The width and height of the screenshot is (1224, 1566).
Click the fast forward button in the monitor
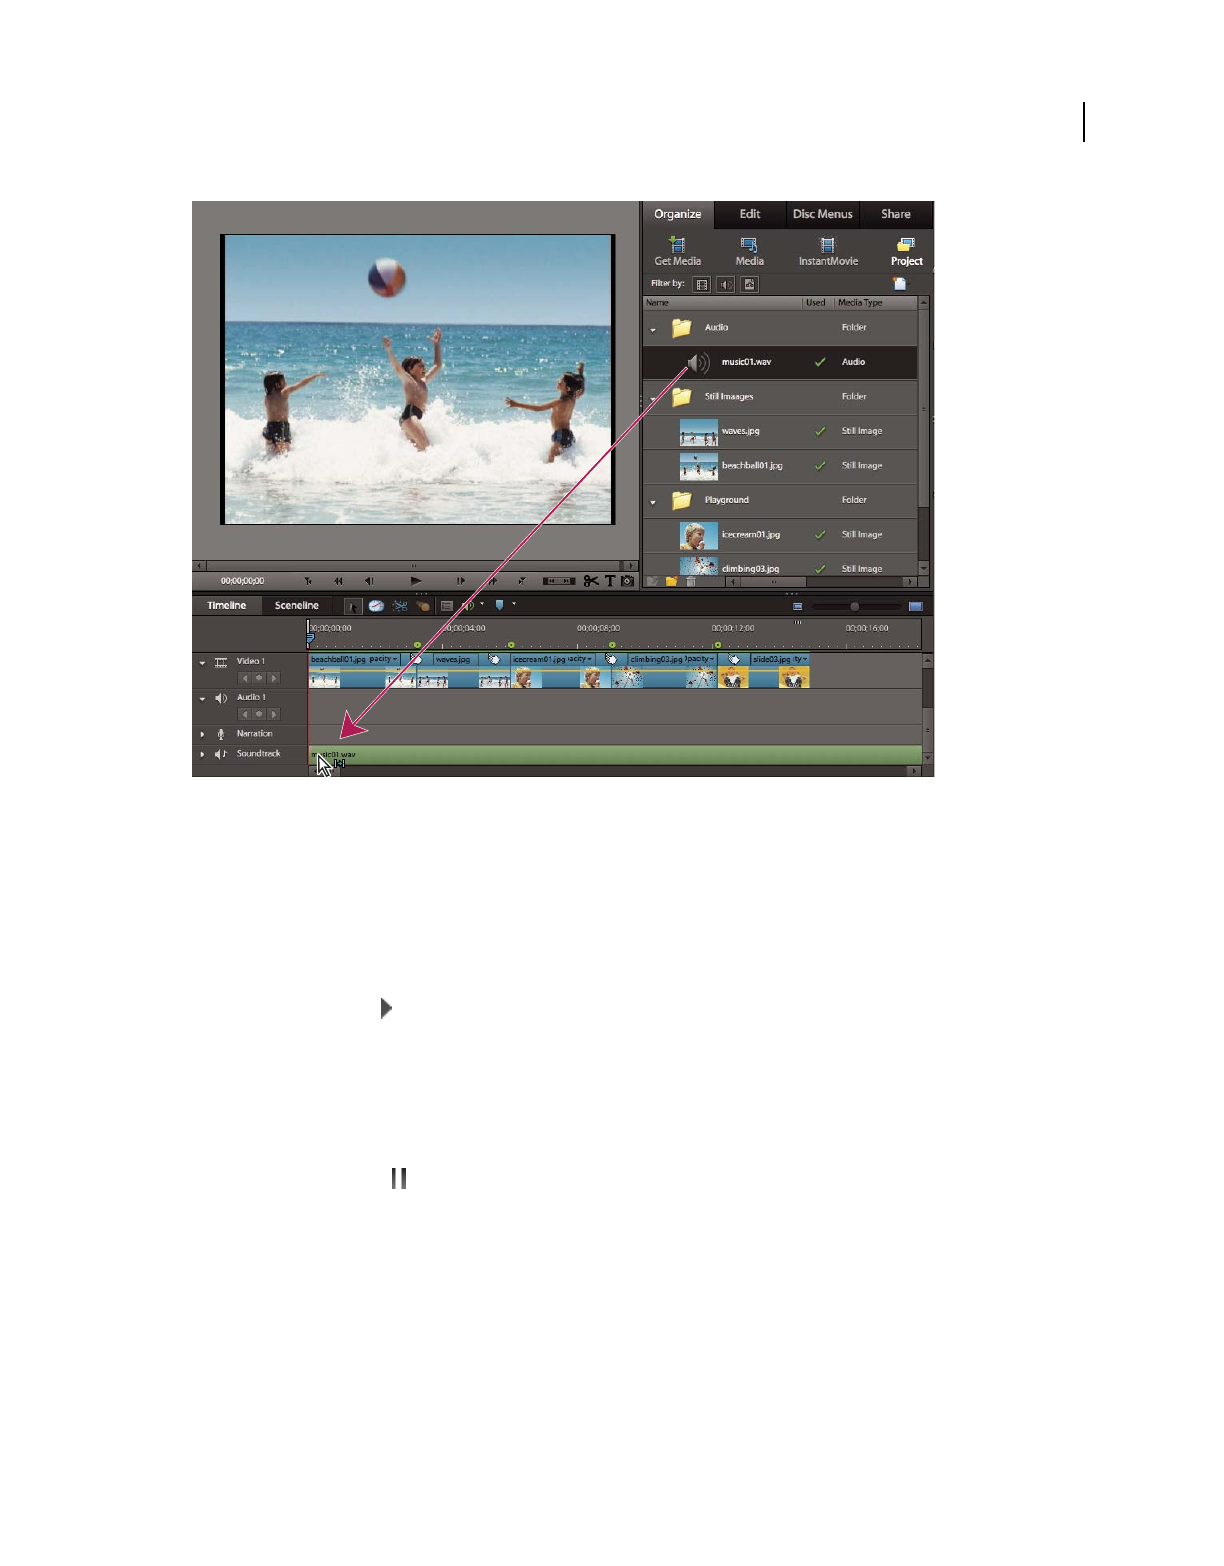pyautogui.click(x=491, y=581)
